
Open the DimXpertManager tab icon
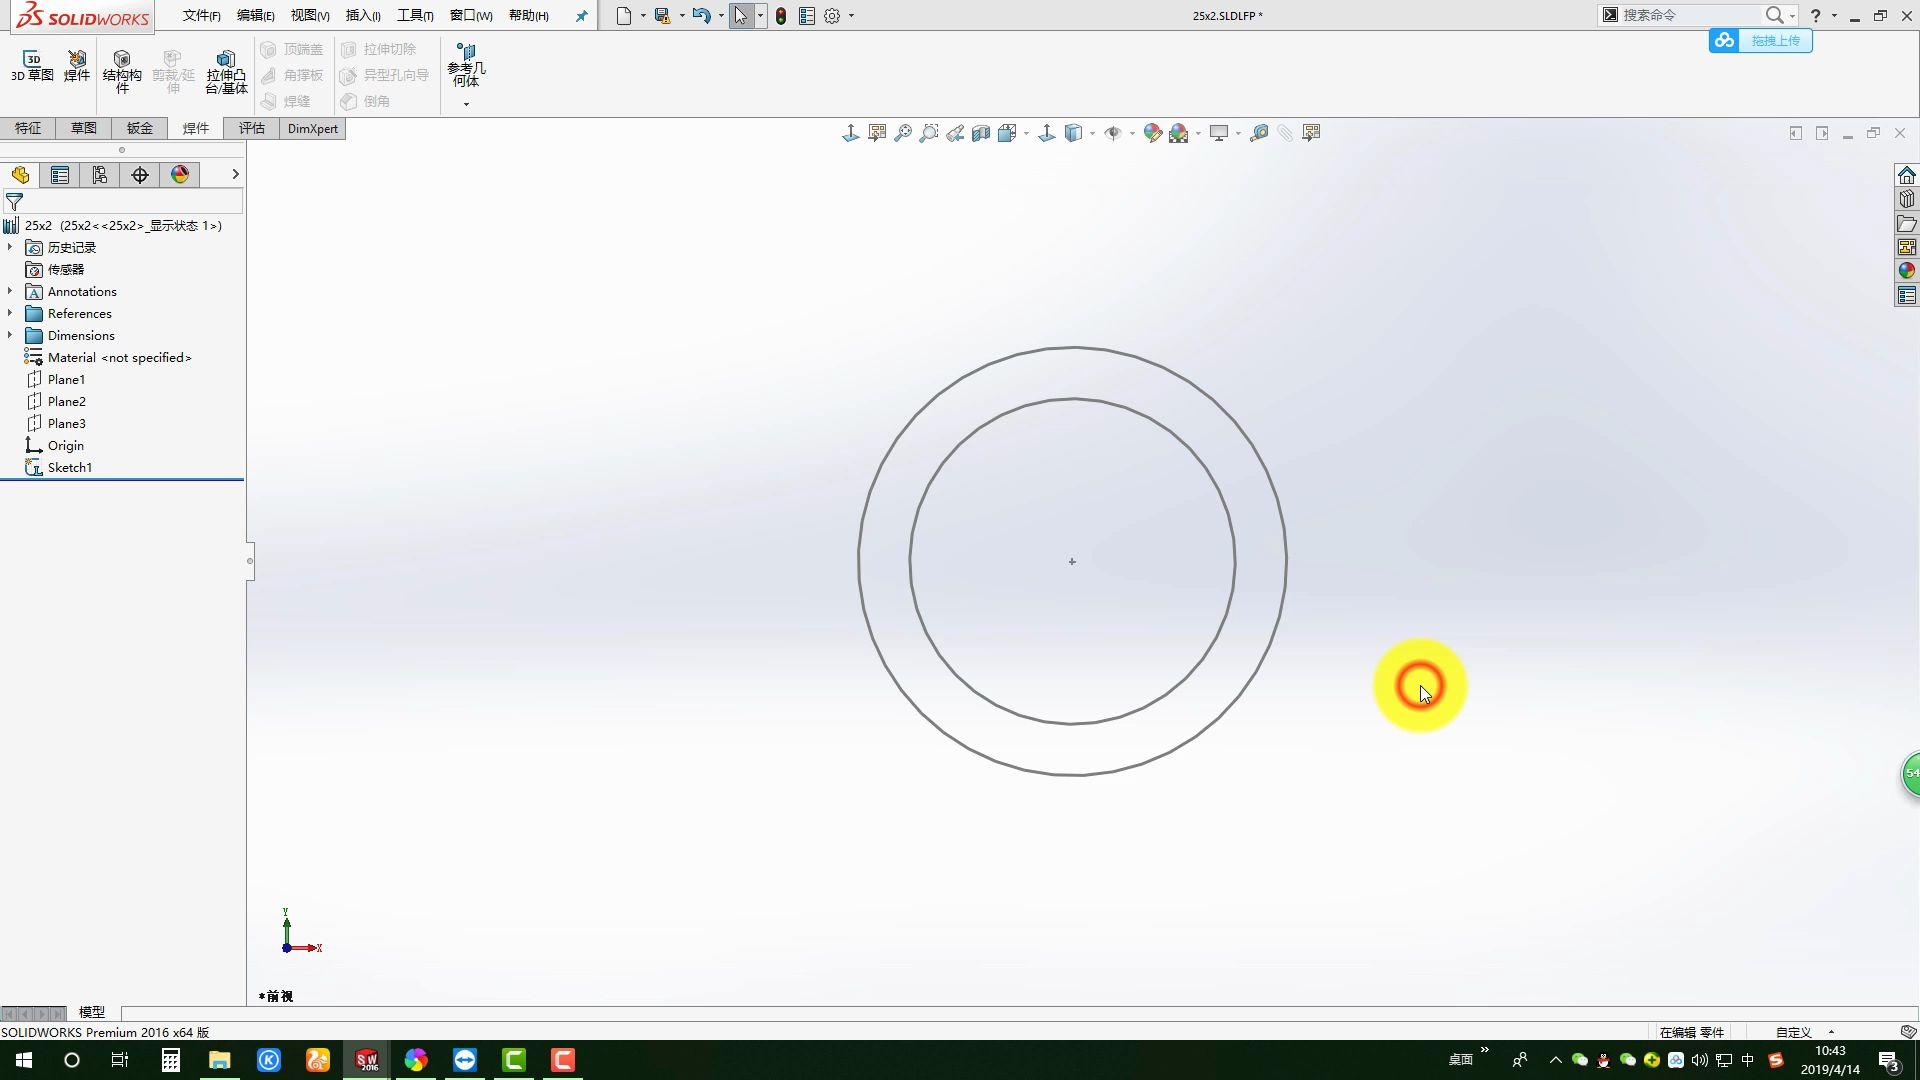140,175
